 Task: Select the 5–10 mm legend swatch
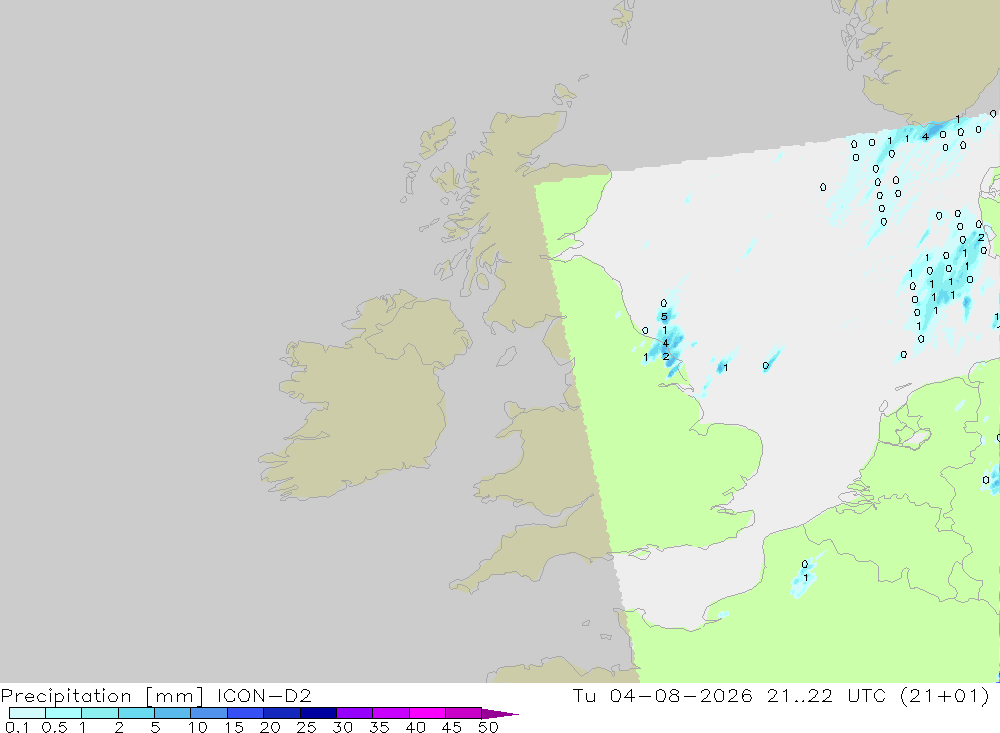[173, 713]
